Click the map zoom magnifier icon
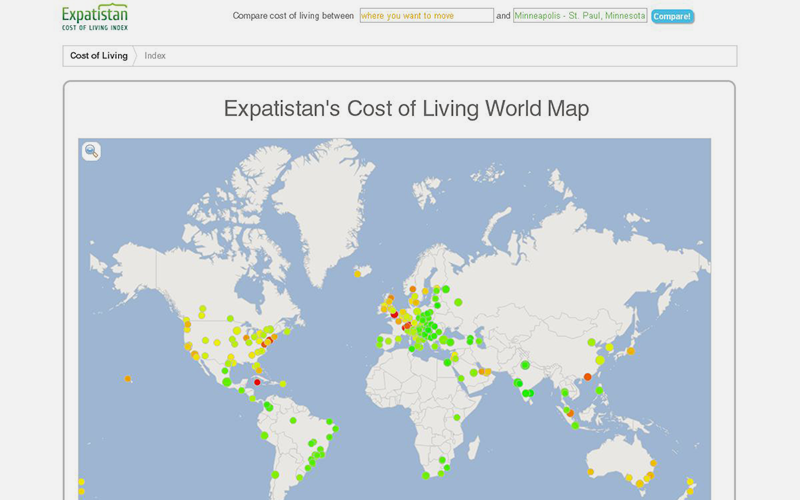The height and width of the screenshot is (500, 800). [x=91, y=151]
